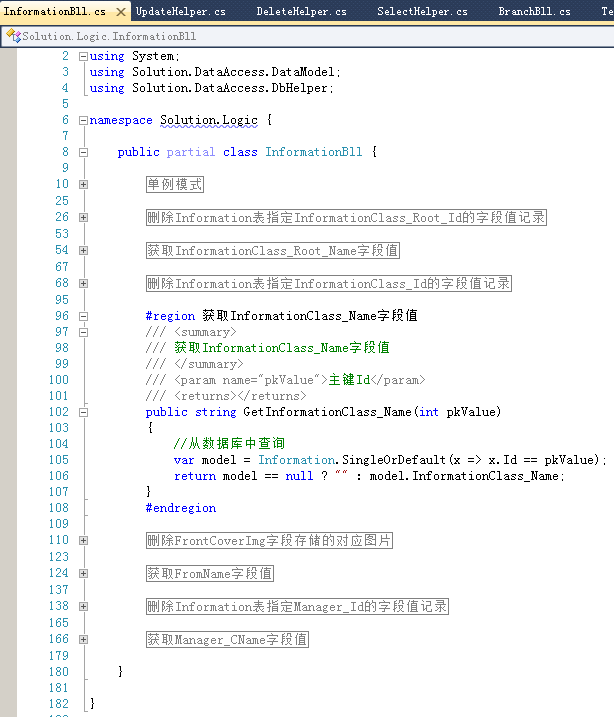Click the collapsed 获取FromName字段值 box
Viewport: 614px width, 717px height.
point(210,573)
